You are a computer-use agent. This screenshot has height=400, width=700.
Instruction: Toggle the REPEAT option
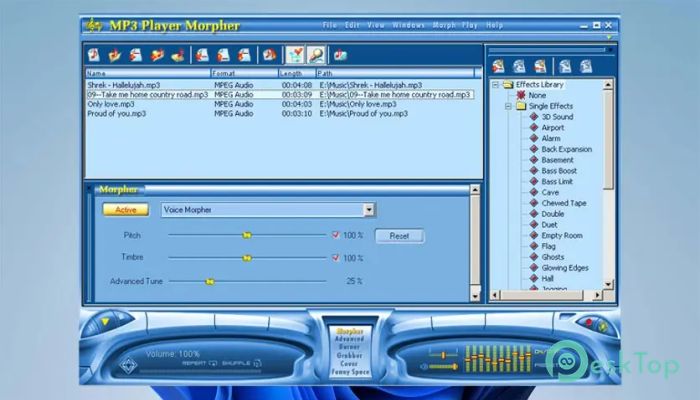[x=199, y=363]
